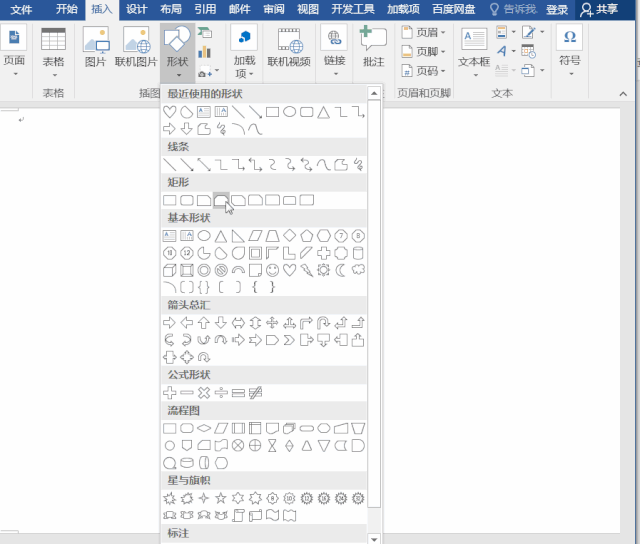Viewport: 640px width, 544px height.
Task: Click the Pictures insert button
Action: pyautogui.click(x=96, y=47)
